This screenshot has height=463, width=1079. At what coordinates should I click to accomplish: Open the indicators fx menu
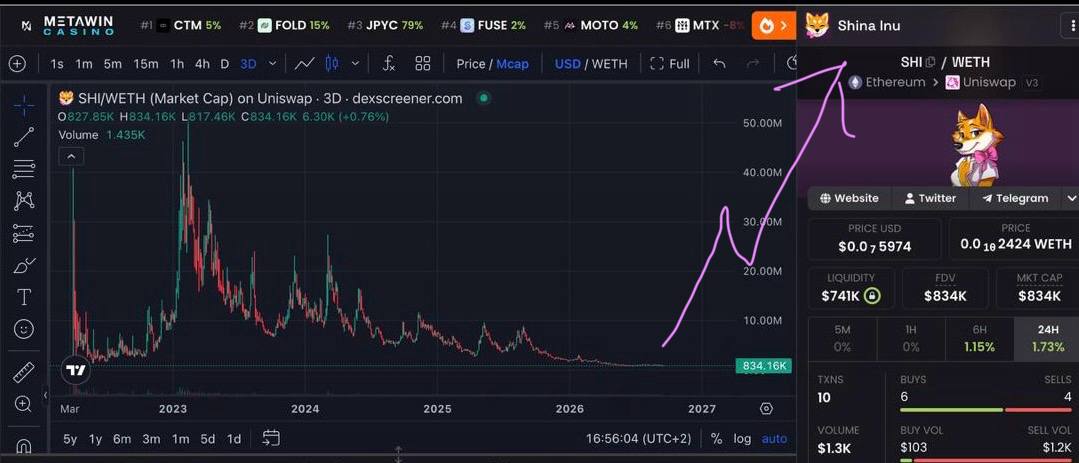389,64
